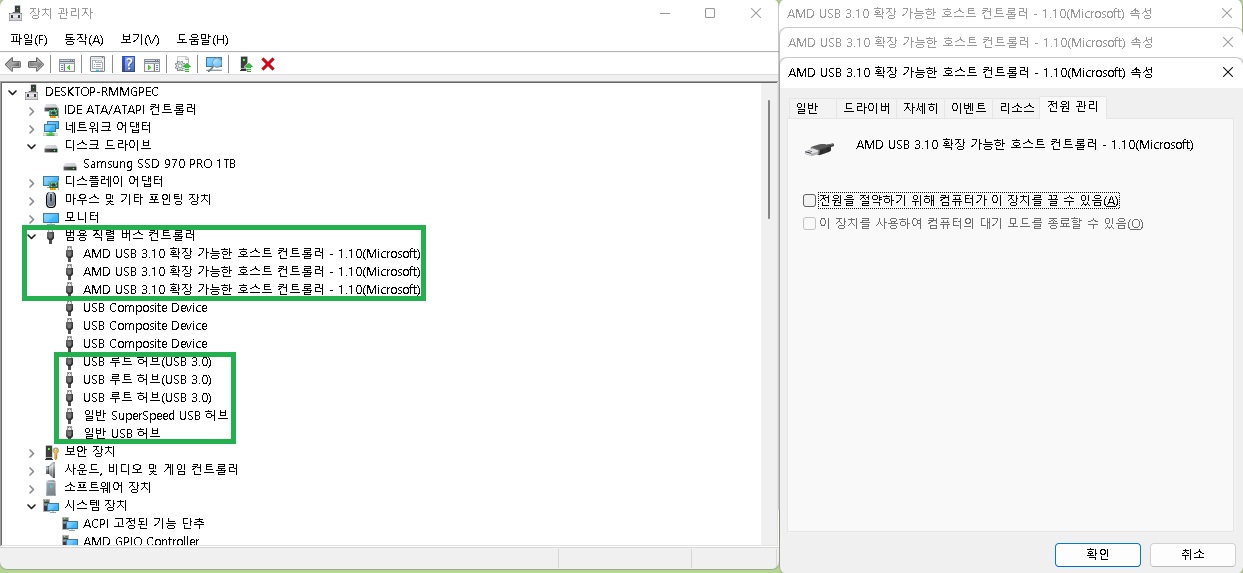The width and height of the screenshot is (1243, 573).
Task: Click the icon beside 일반 SuperSpeed USB 허브
Action: click(69, 415)
